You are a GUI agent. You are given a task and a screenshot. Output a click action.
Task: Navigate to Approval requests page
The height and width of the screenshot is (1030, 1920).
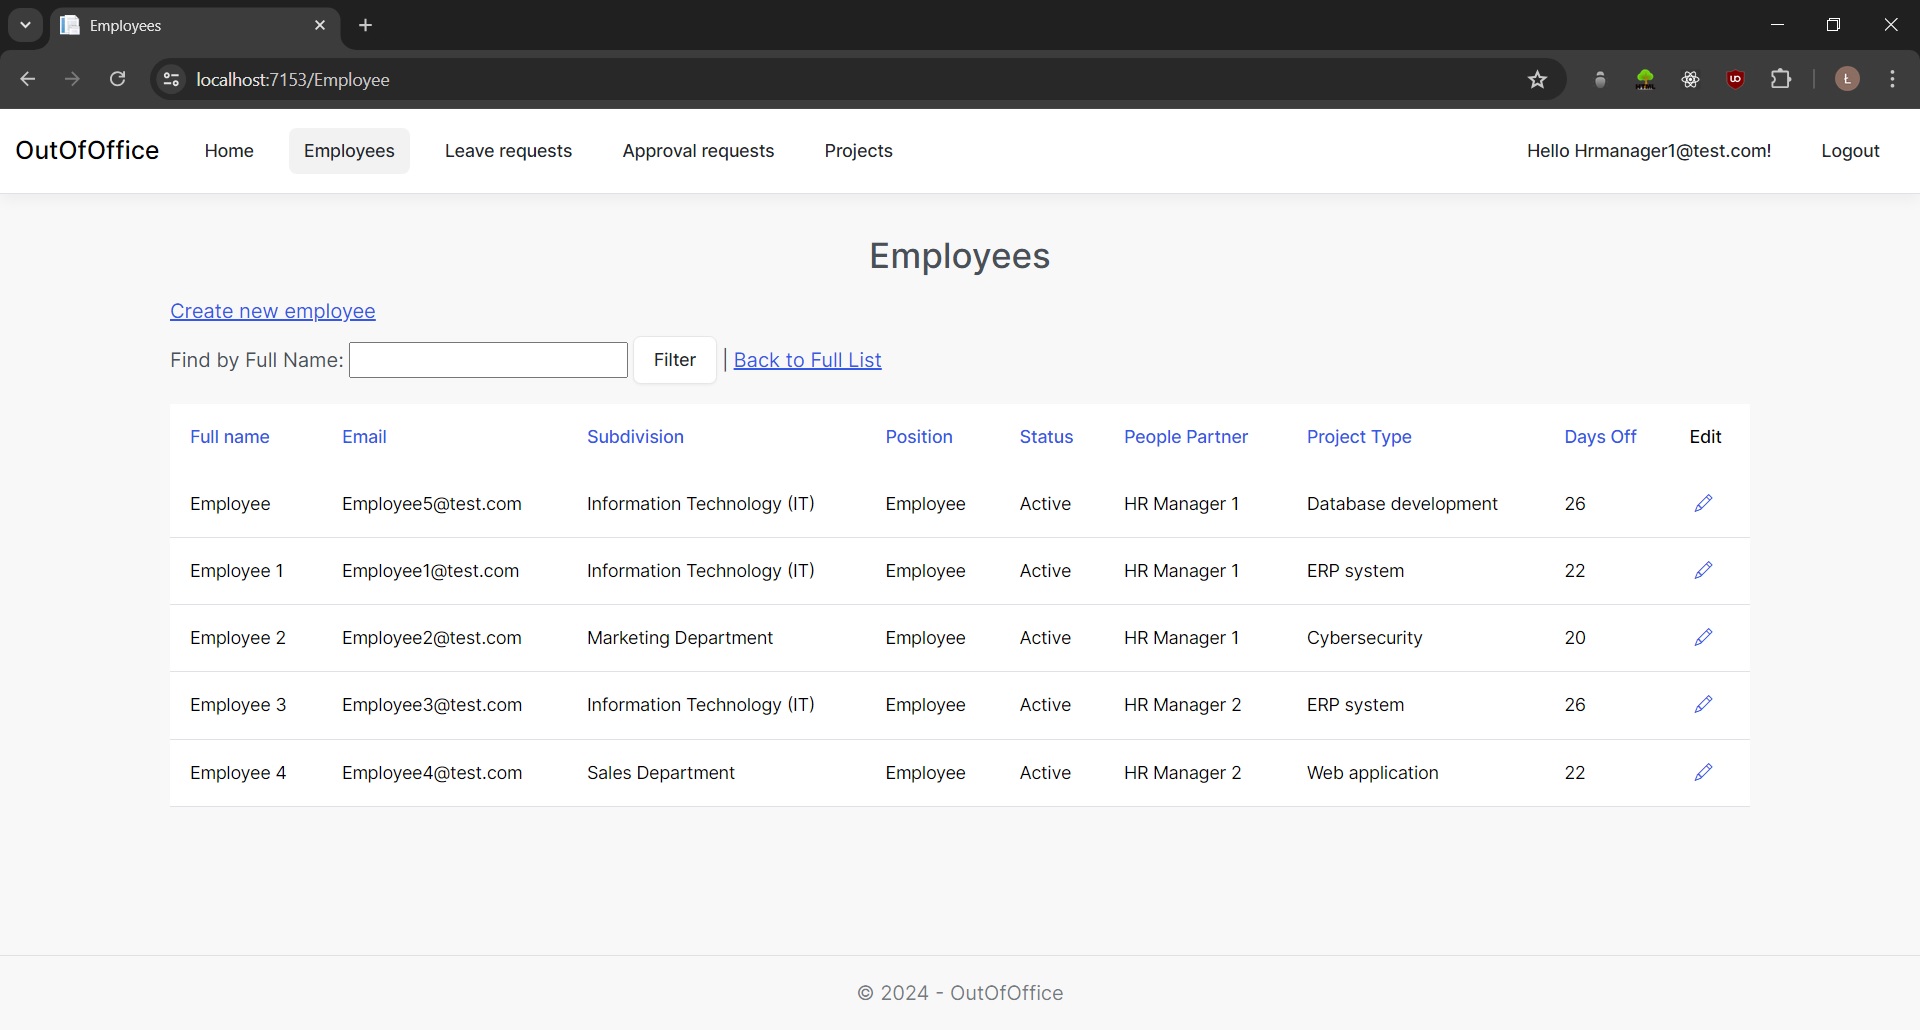pos(698,151)
